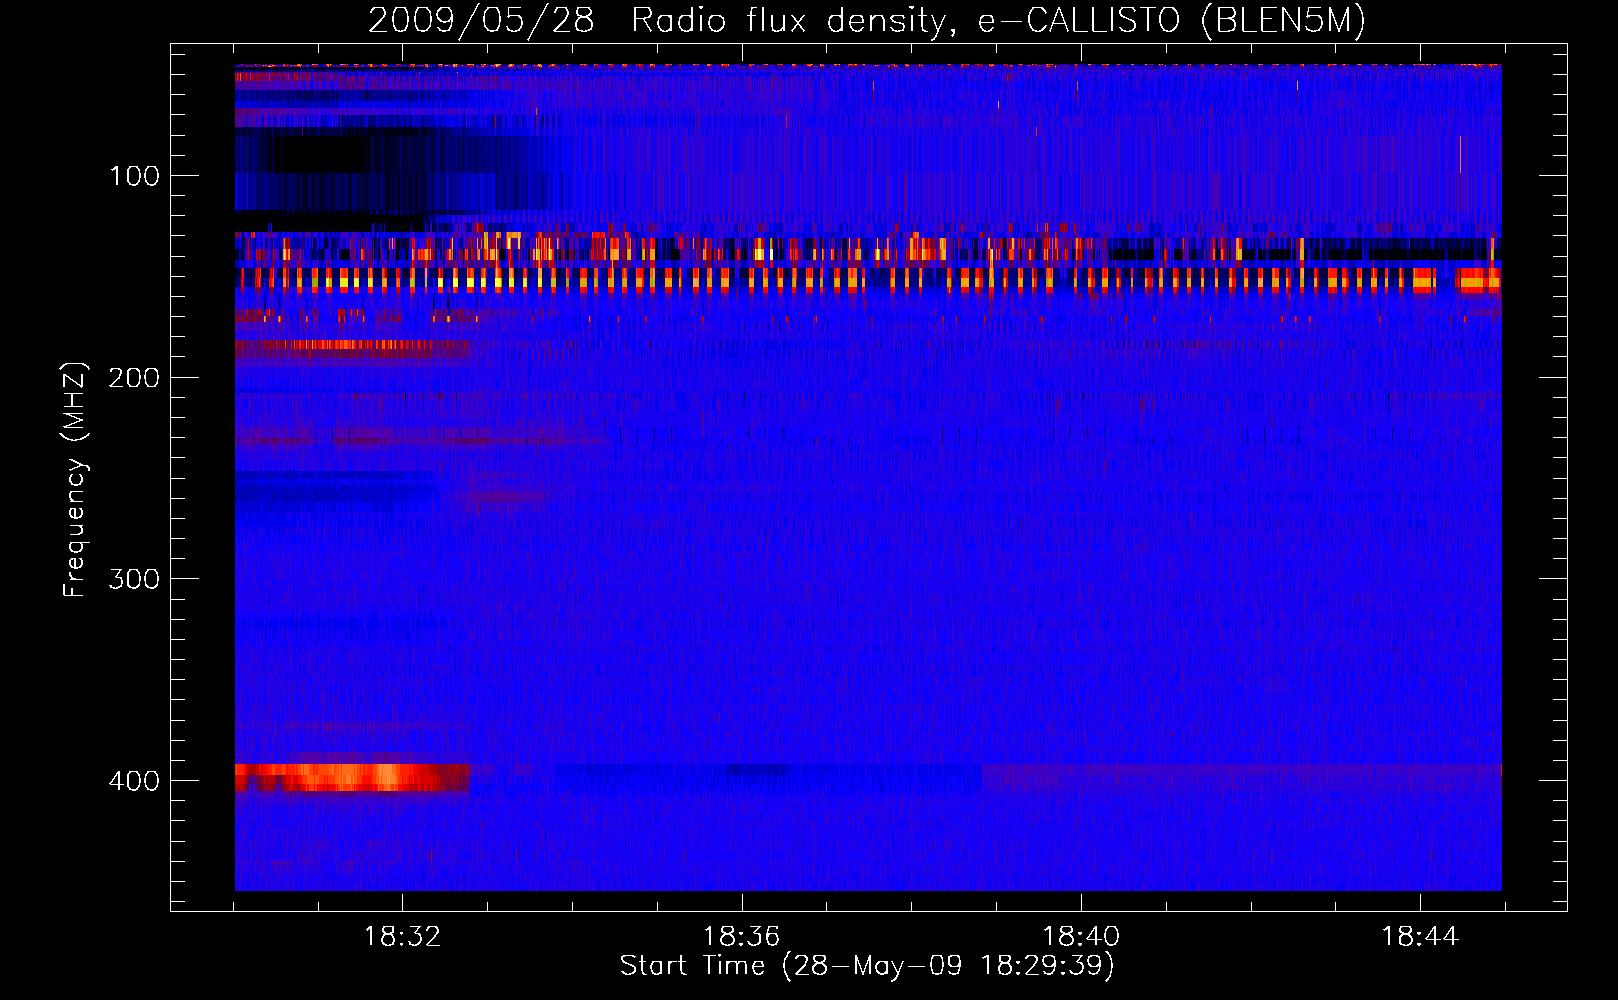Click the 18:36 time tick label
This screenshot has width=1618, height=1000.
[x=741, y=937]
